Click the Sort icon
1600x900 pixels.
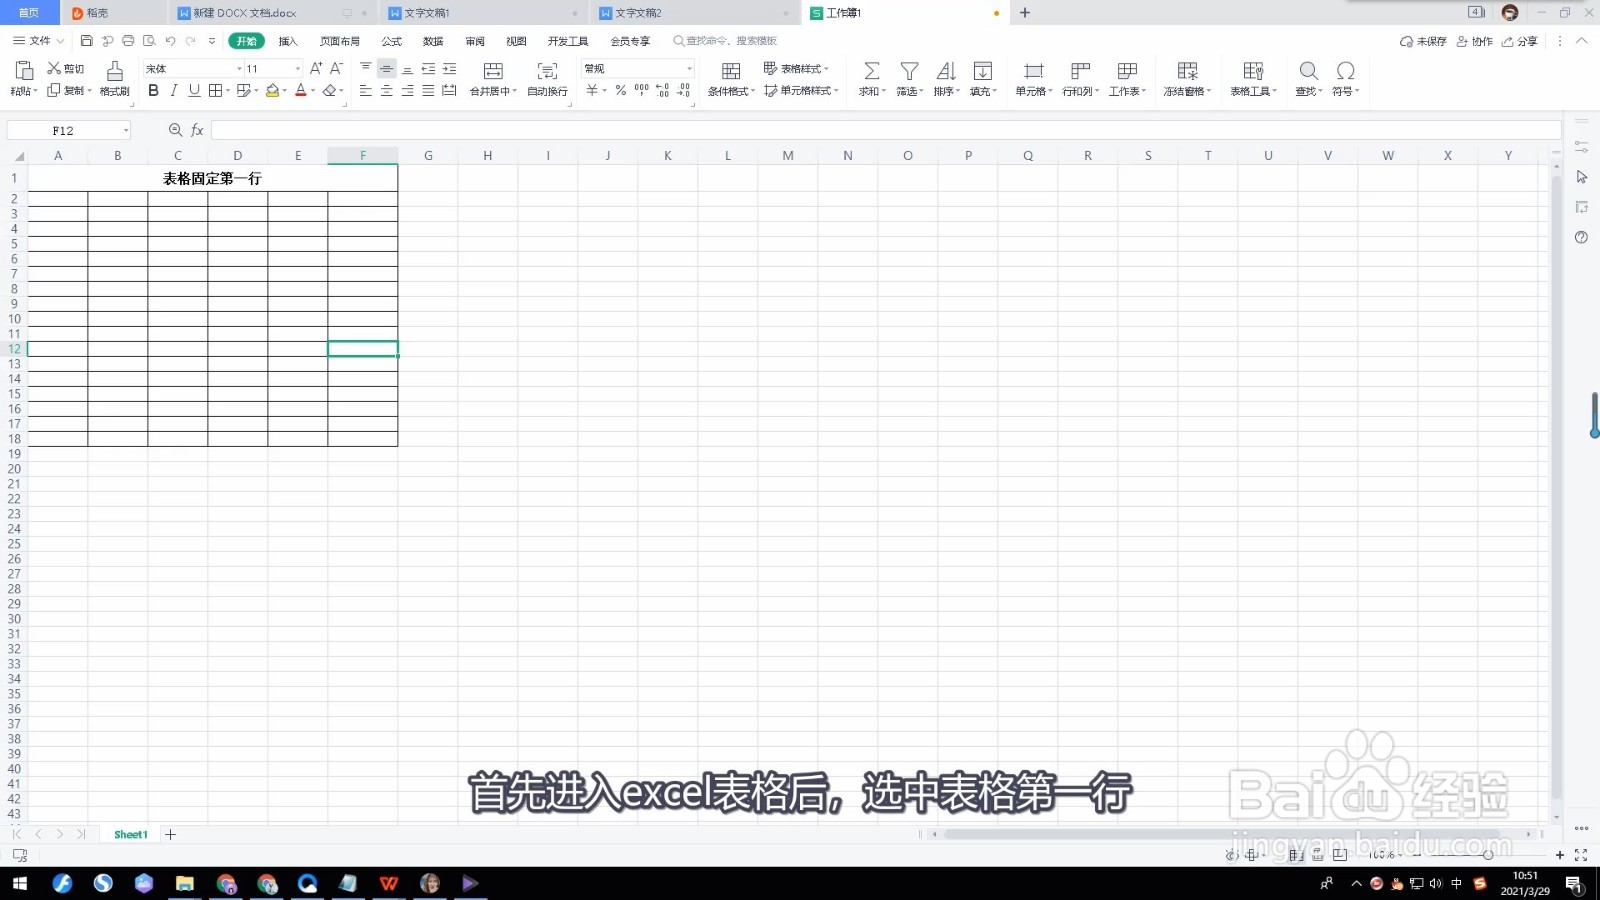pos(945,78)
